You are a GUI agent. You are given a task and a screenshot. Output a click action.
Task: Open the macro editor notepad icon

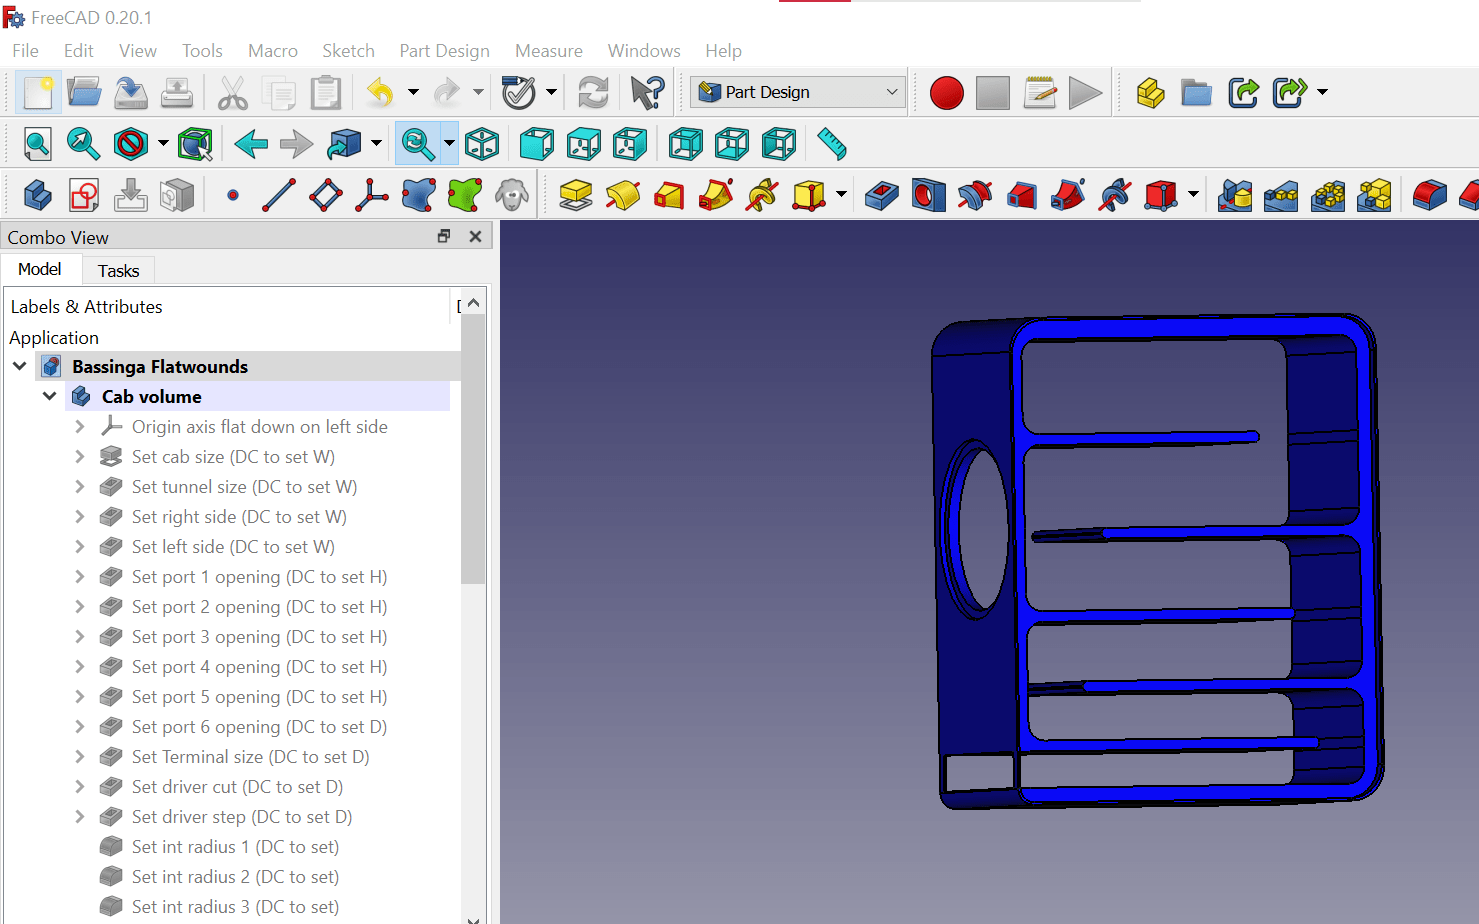[x=1039, y=93]
